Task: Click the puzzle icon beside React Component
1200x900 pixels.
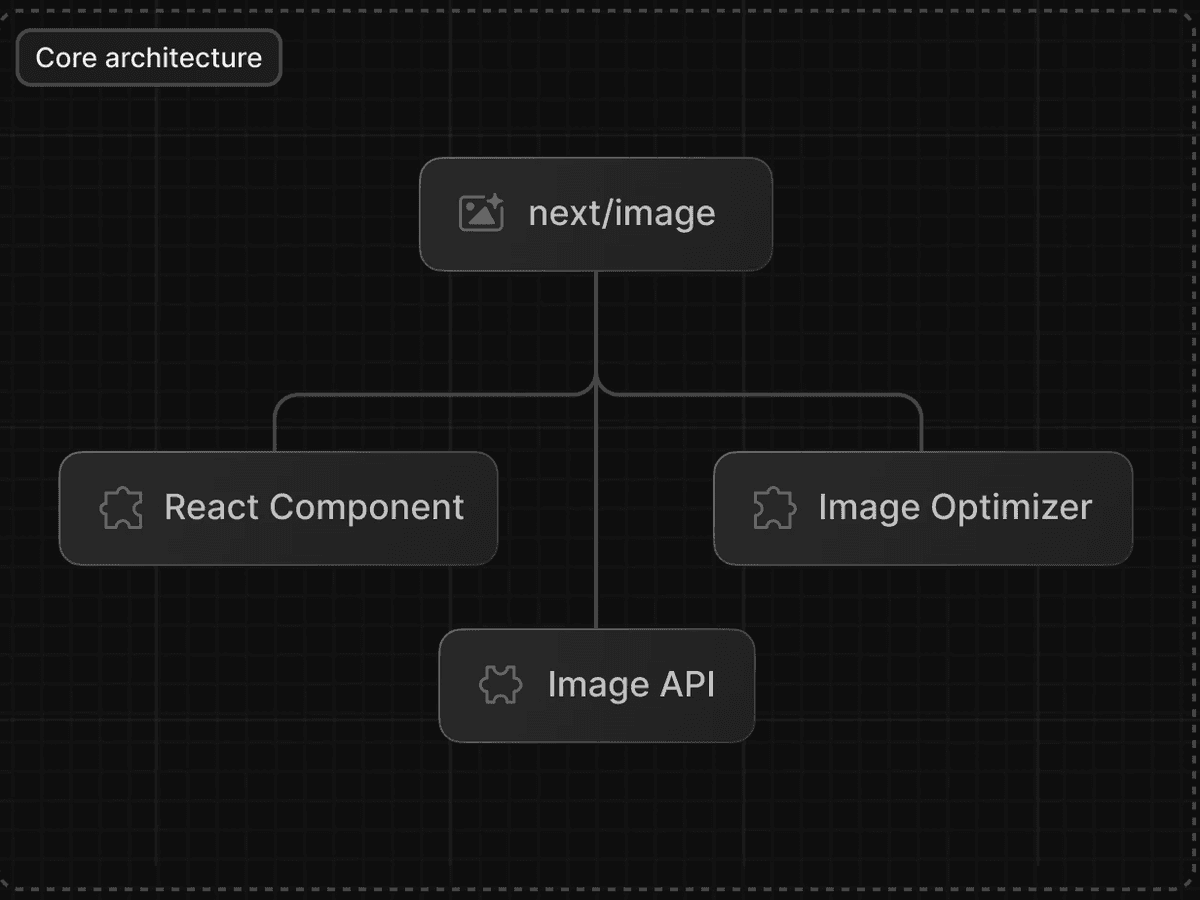Action: [x=121, y=508]
